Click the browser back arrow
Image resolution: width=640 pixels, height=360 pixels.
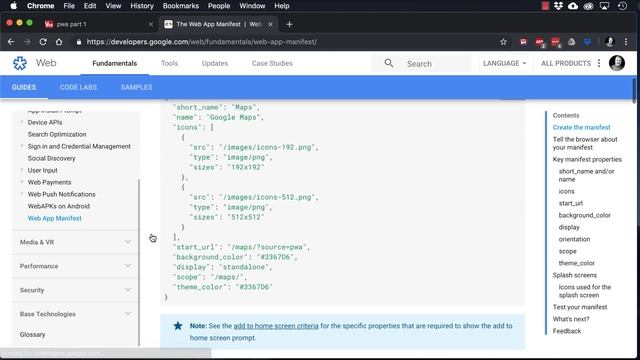click(x=11, y=42)
